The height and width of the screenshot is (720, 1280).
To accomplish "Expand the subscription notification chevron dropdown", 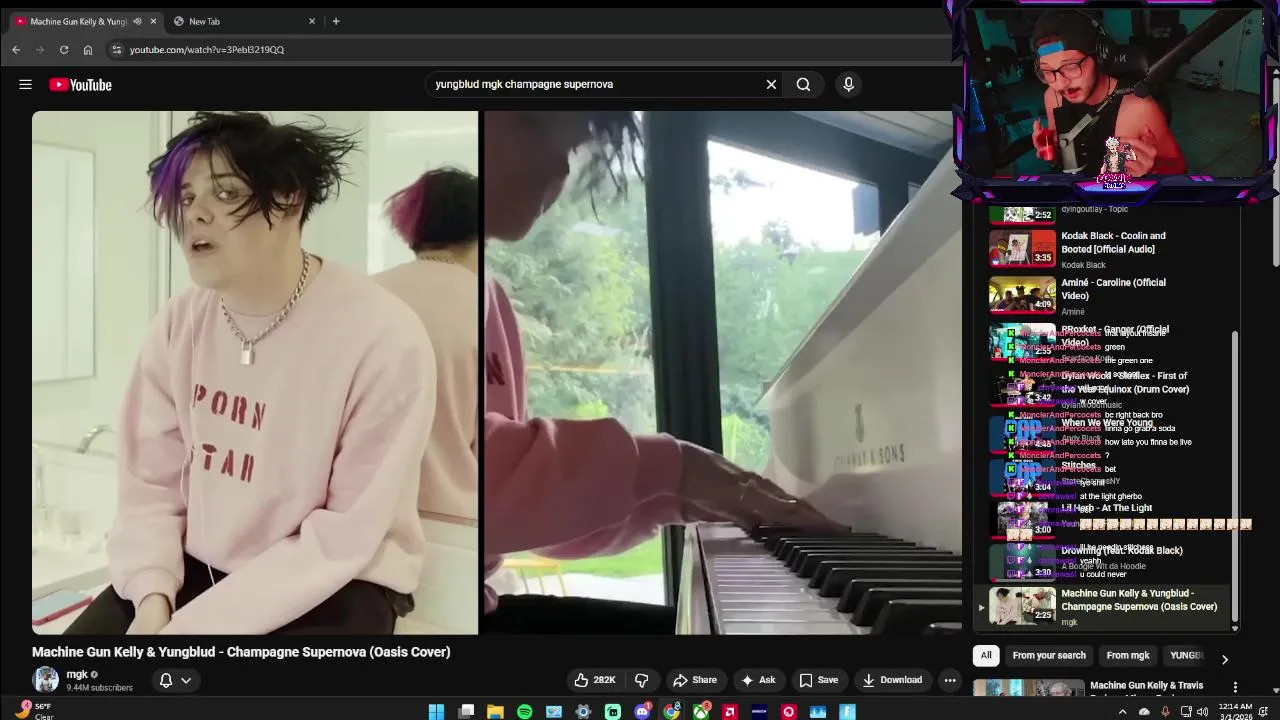I will [186, 680].
